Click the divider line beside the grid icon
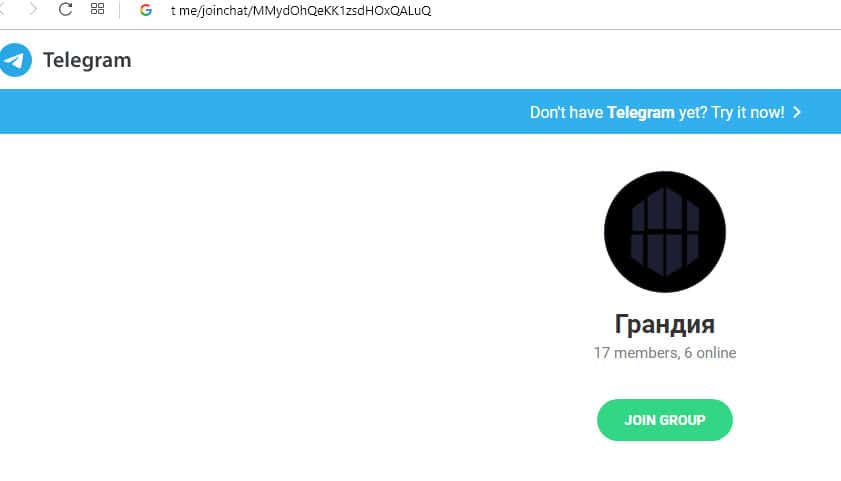This screenshot has width=841, height=481. [x=120, y=10]
